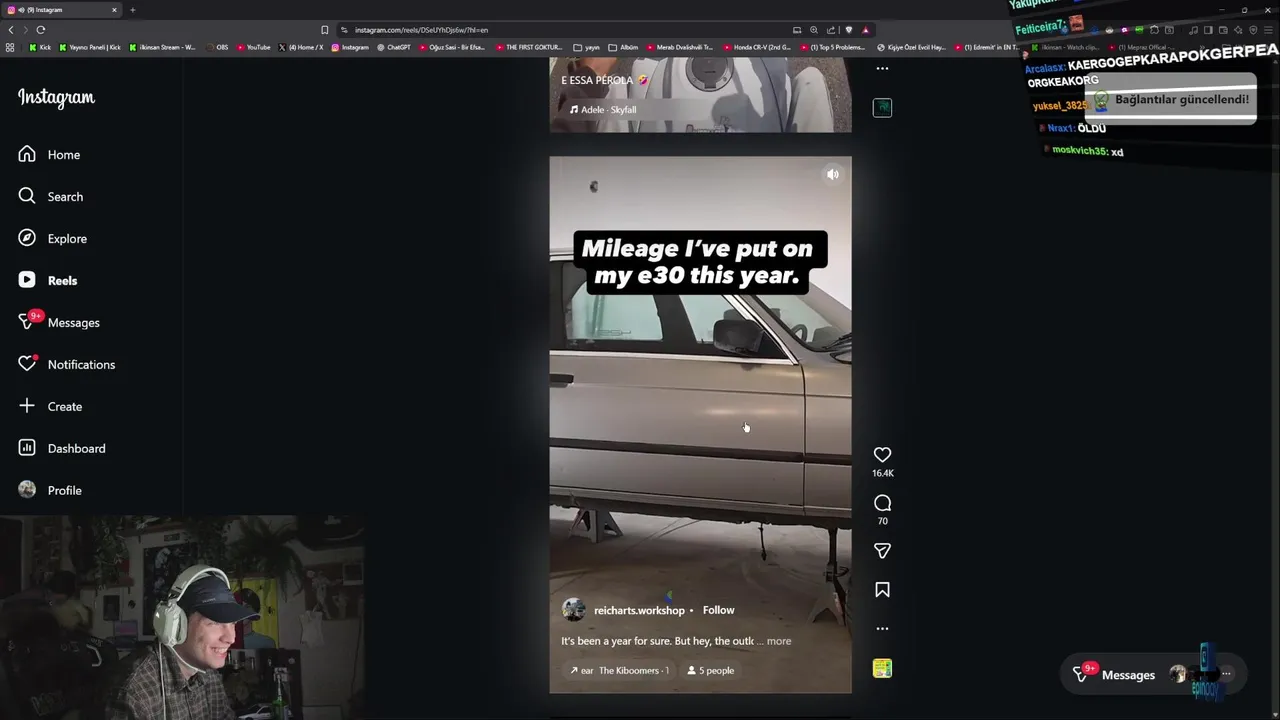The width and height of the screenshot is (1280, 720).
Task: Go to Profile in the sidebar
Action: pos(50,491)
